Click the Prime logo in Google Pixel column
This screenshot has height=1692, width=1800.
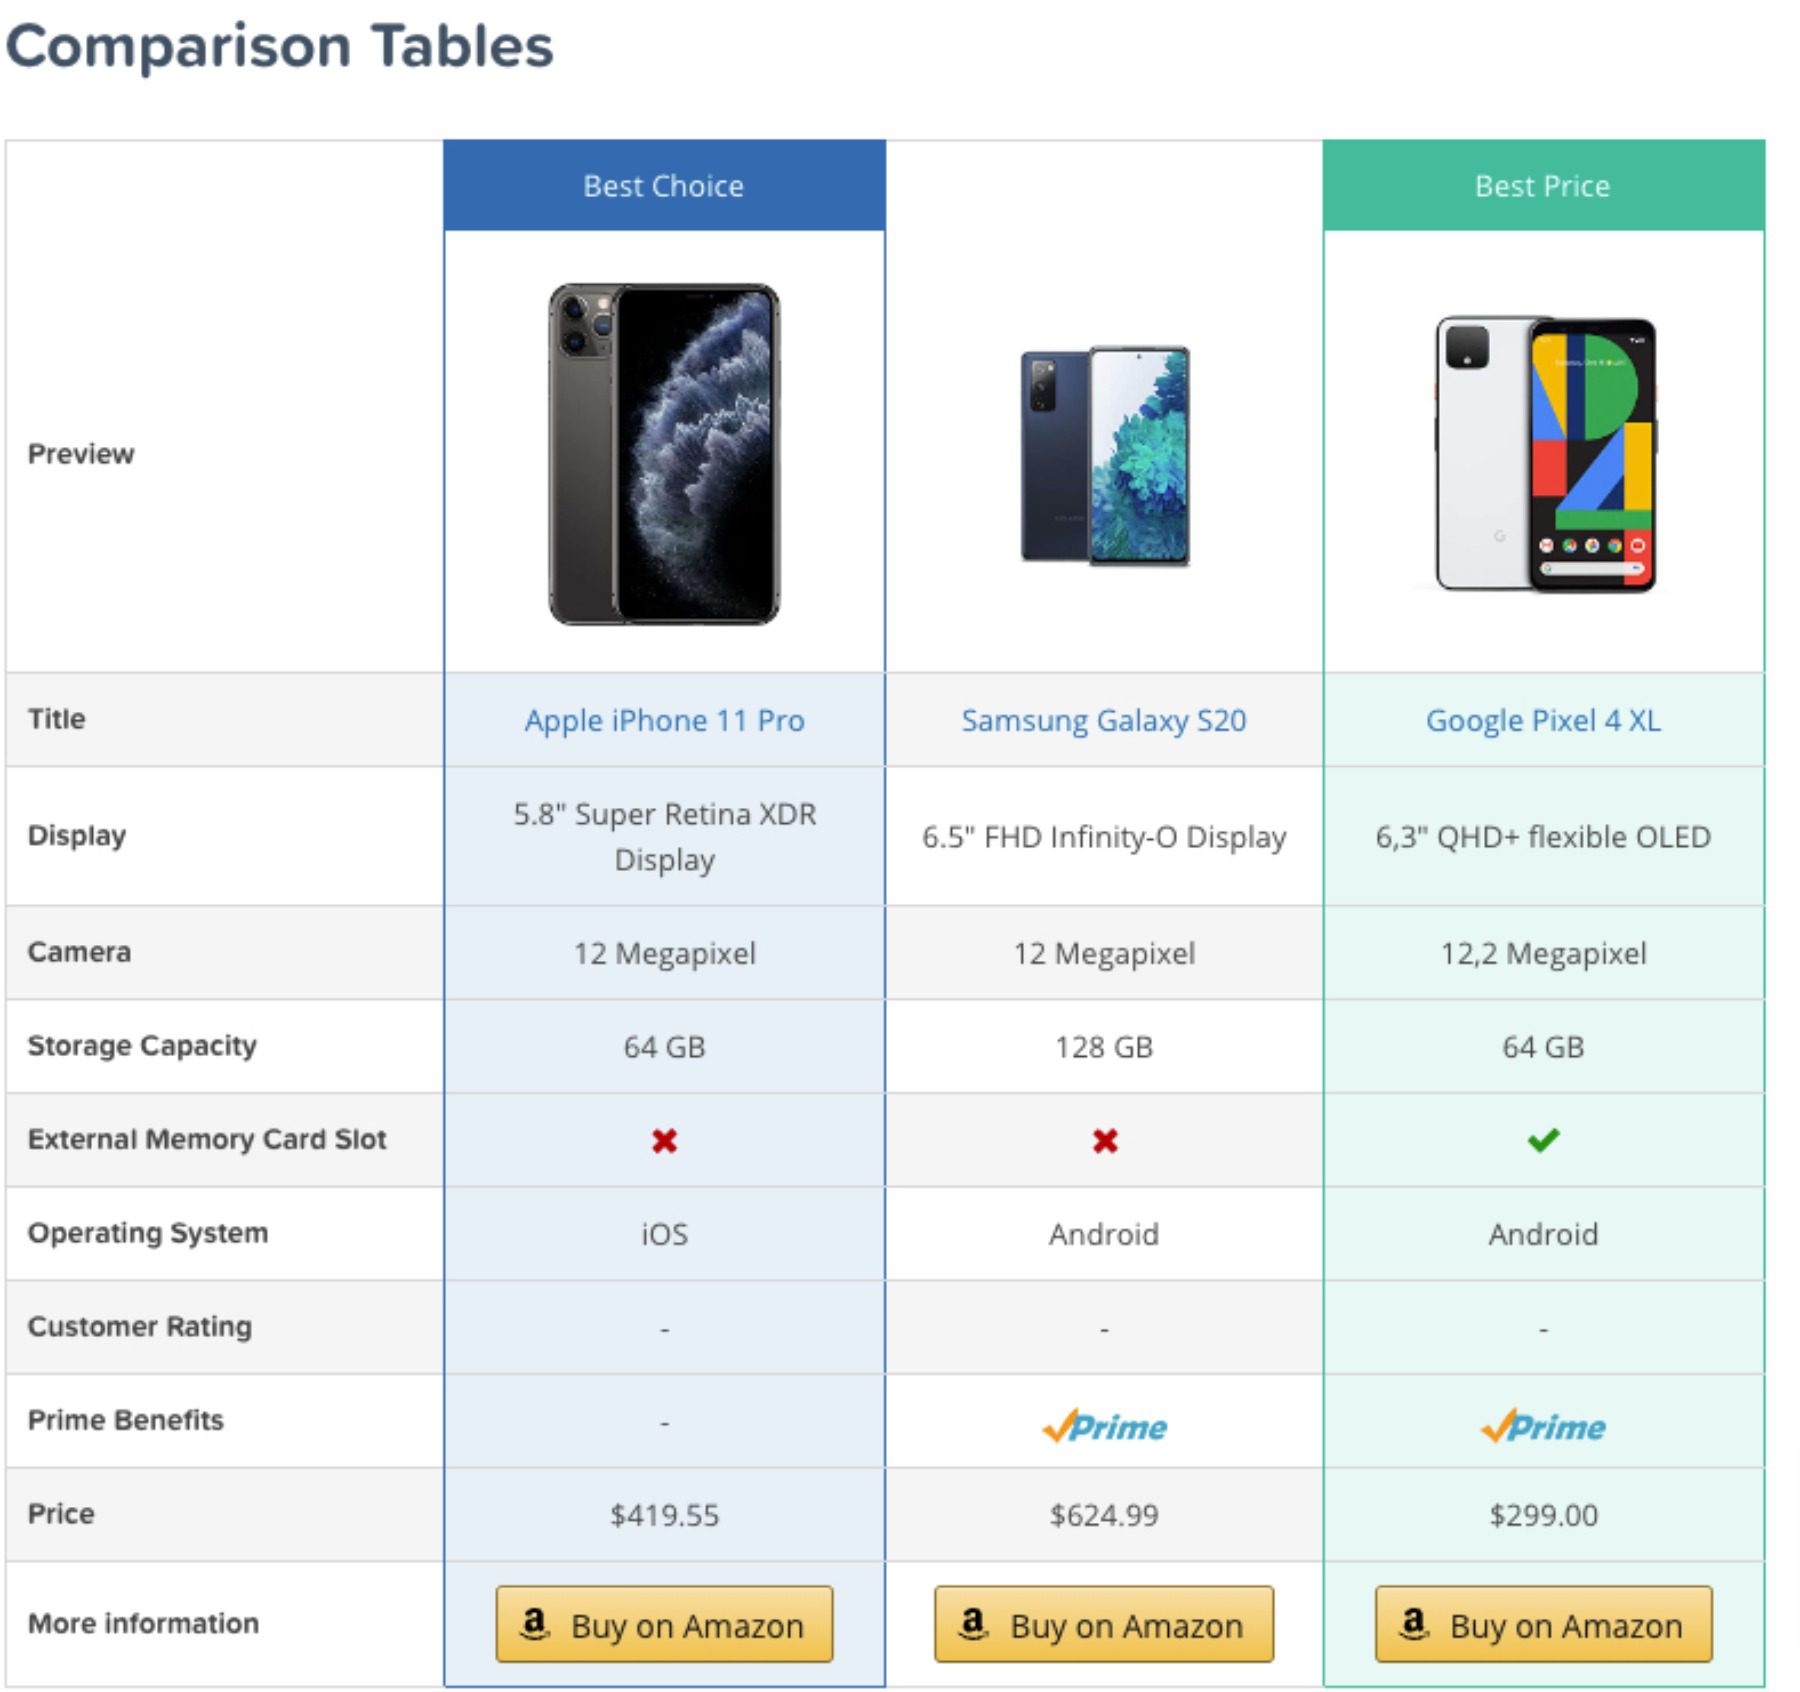(1543, 1426)
